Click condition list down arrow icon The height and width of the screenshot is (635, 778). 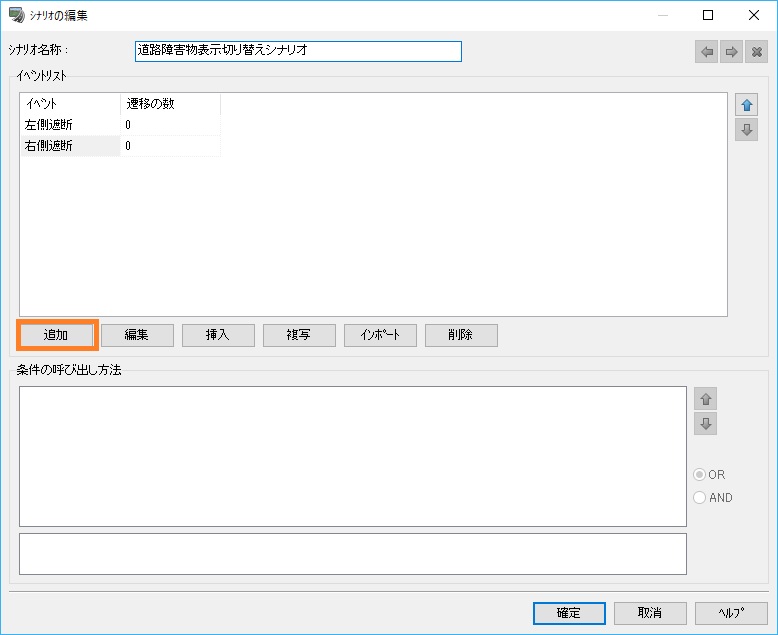[x=706, y=424]
